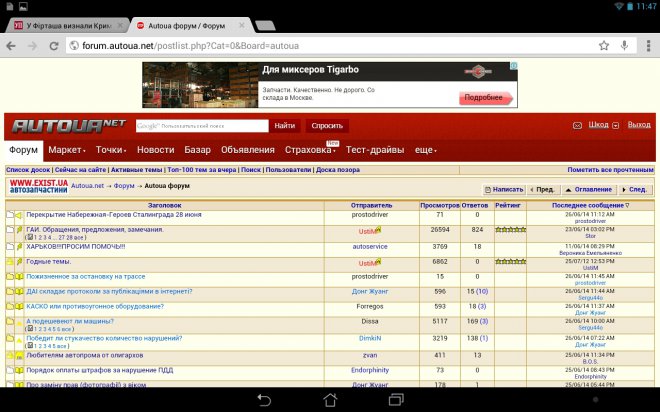Select the Тест-драйвы menu item

[375, 150]
